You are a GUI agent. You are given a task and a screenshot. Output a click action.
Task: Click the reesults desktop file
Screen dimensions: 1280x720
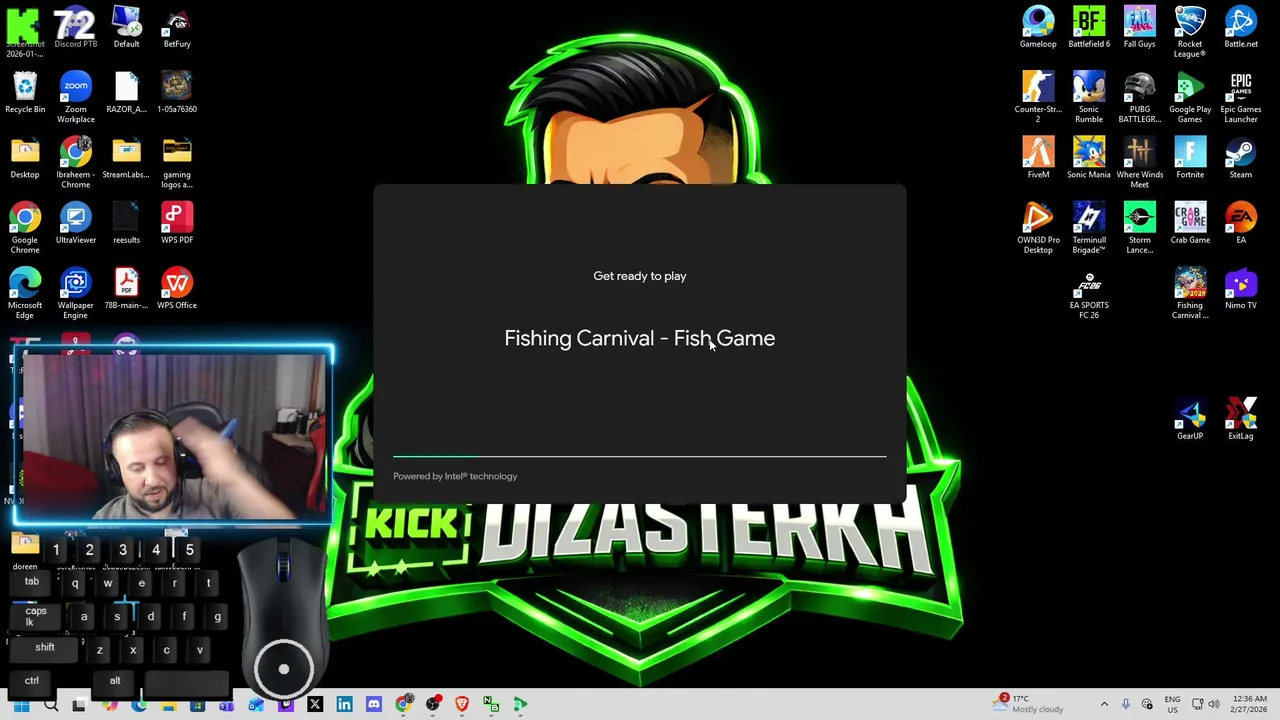(126, 223)
